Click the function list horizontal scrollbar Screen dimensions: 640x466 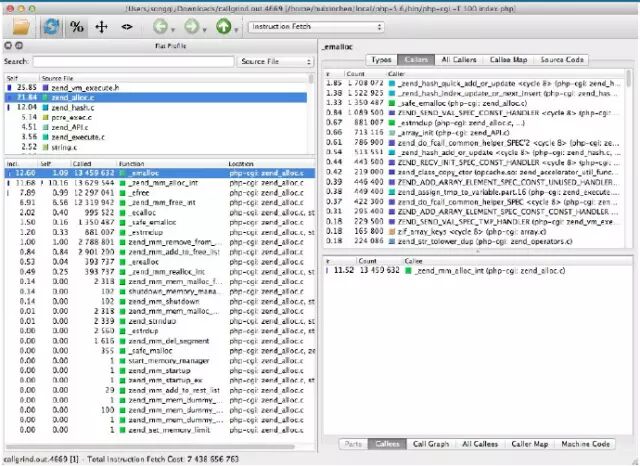tap(150, 447)
